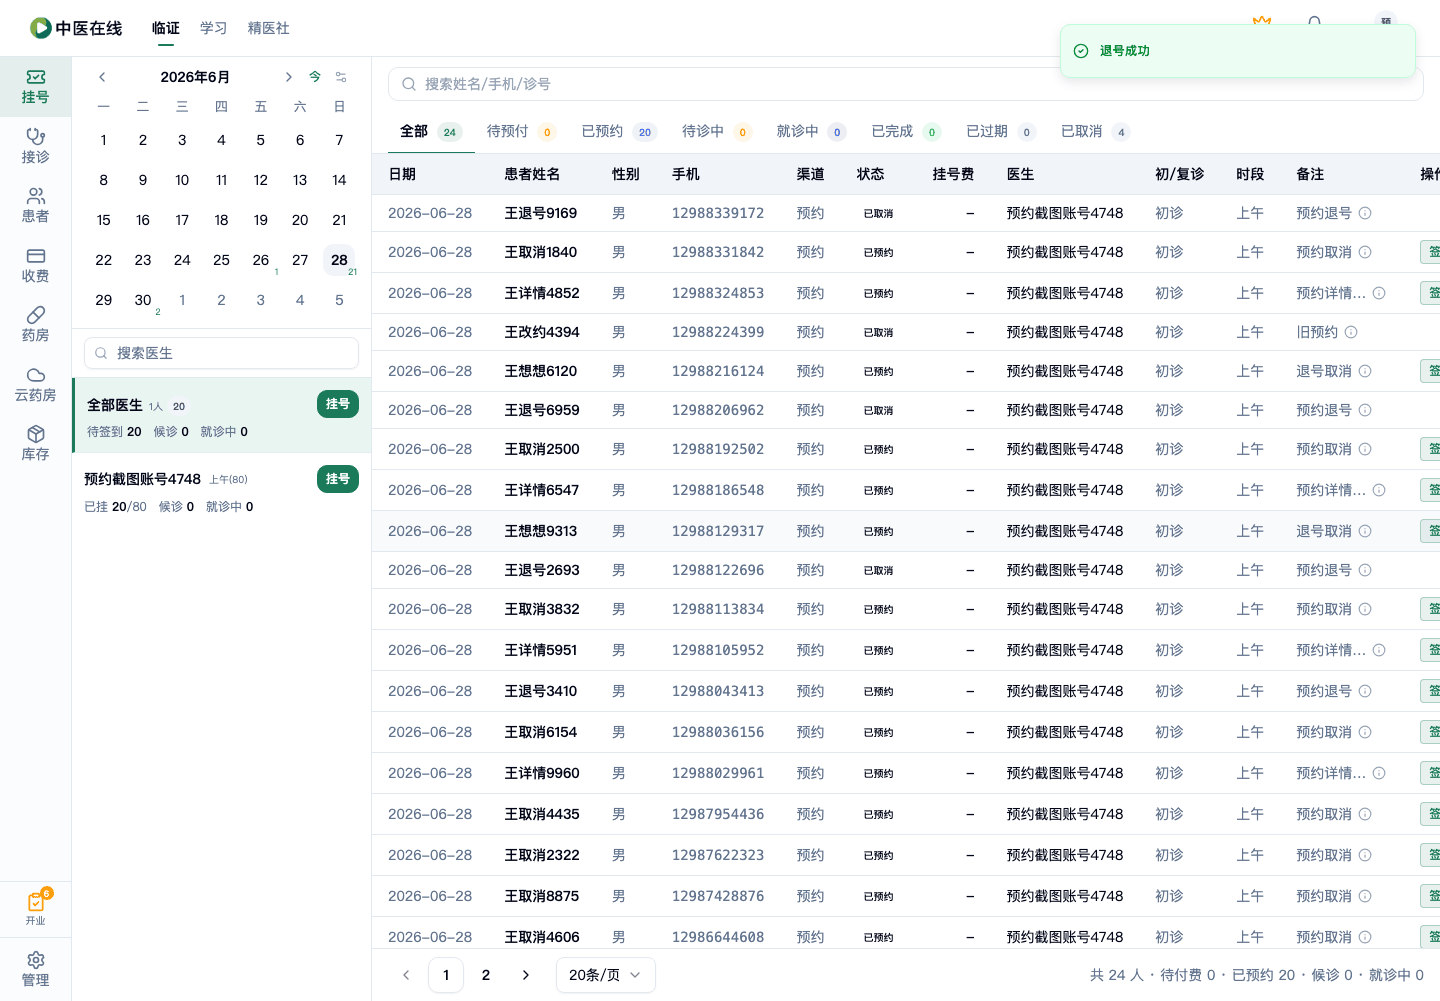The height and width of the screenshot is (1001, 1440).
Task: Click info icon beside 王取消1840's 预约取消 note
Action: tap(1365, 252)
